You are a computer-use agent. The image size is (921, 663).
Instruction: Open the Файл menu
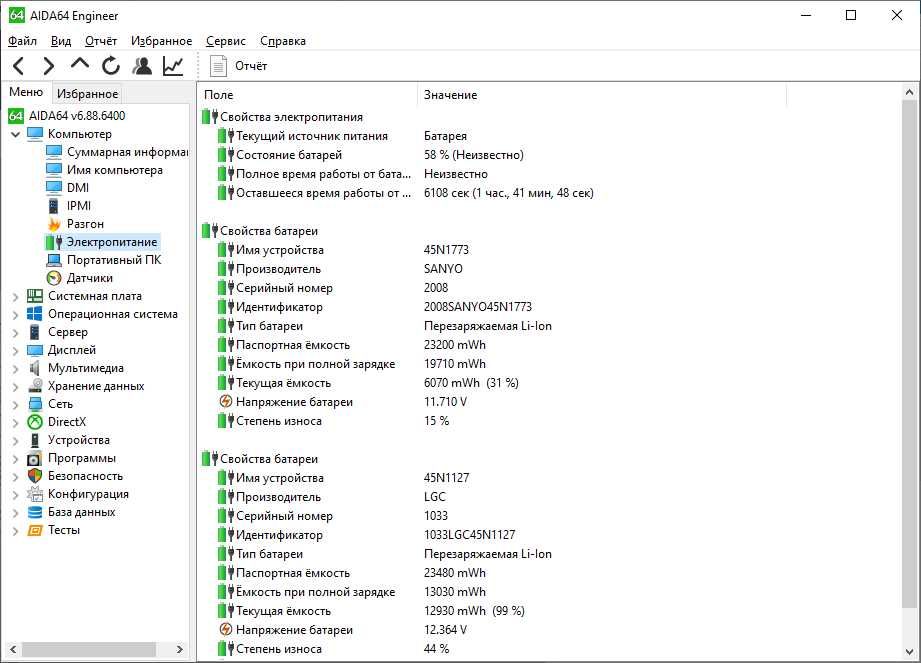click(22, 41)
